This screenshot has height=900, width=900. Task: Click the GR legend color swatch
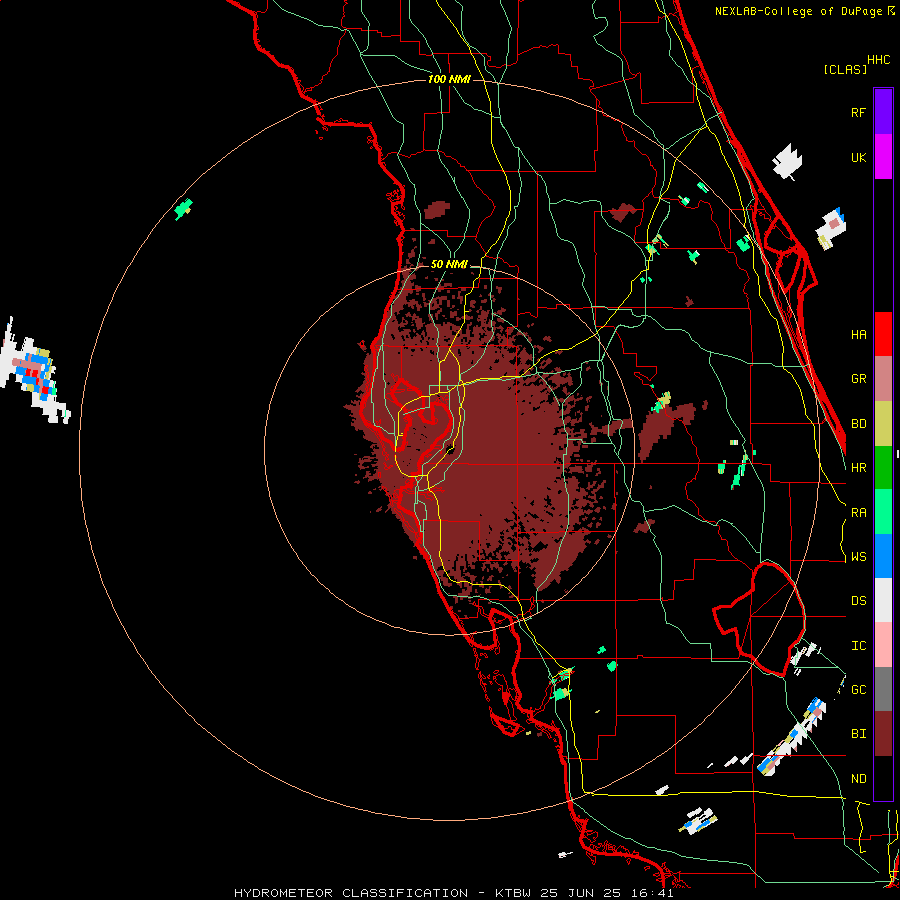click(883, 379)
